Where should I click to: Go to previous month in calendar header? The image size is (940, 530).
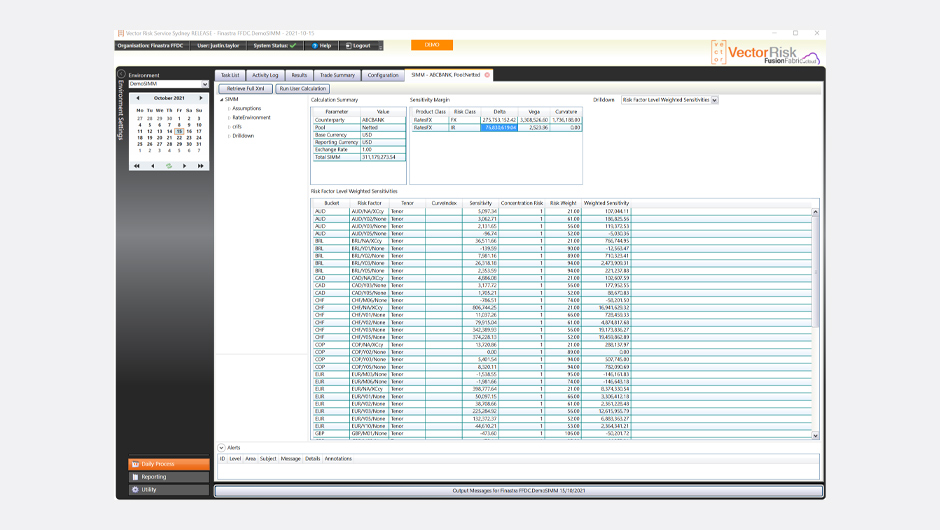point(138,98)
